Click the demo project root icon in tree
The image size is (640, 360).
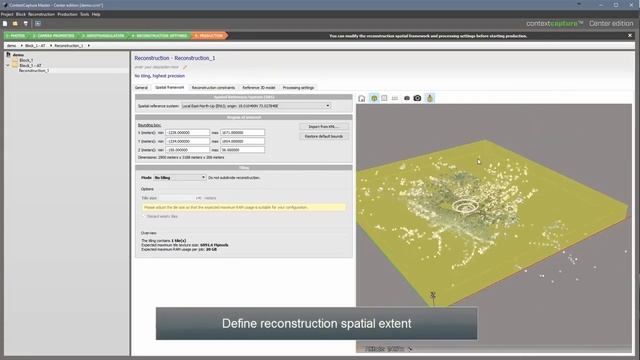(8, 54)
